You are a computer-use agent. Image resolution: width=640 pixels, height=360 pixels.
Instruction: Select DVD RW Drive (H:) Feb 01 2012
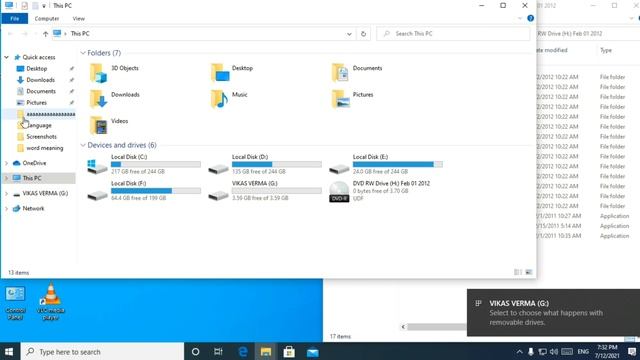[x=380, y=191]
